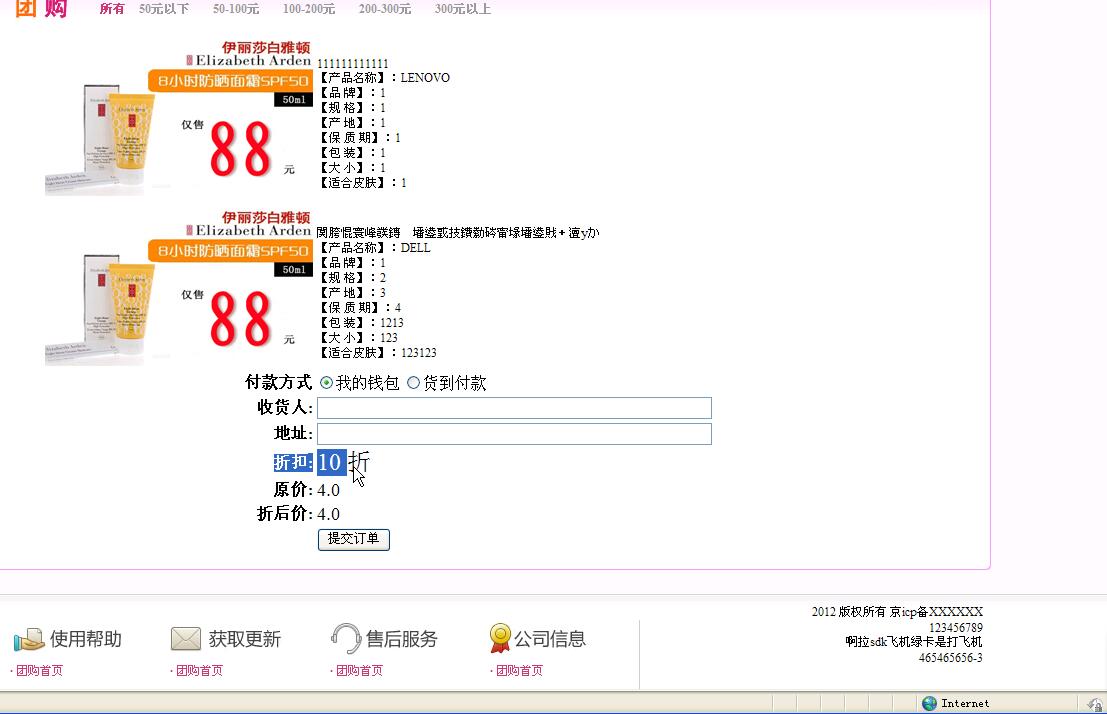
Task: Click the 啊拉sdk飞机绿卡是打飞机 footer text
Action: [914, 642]
